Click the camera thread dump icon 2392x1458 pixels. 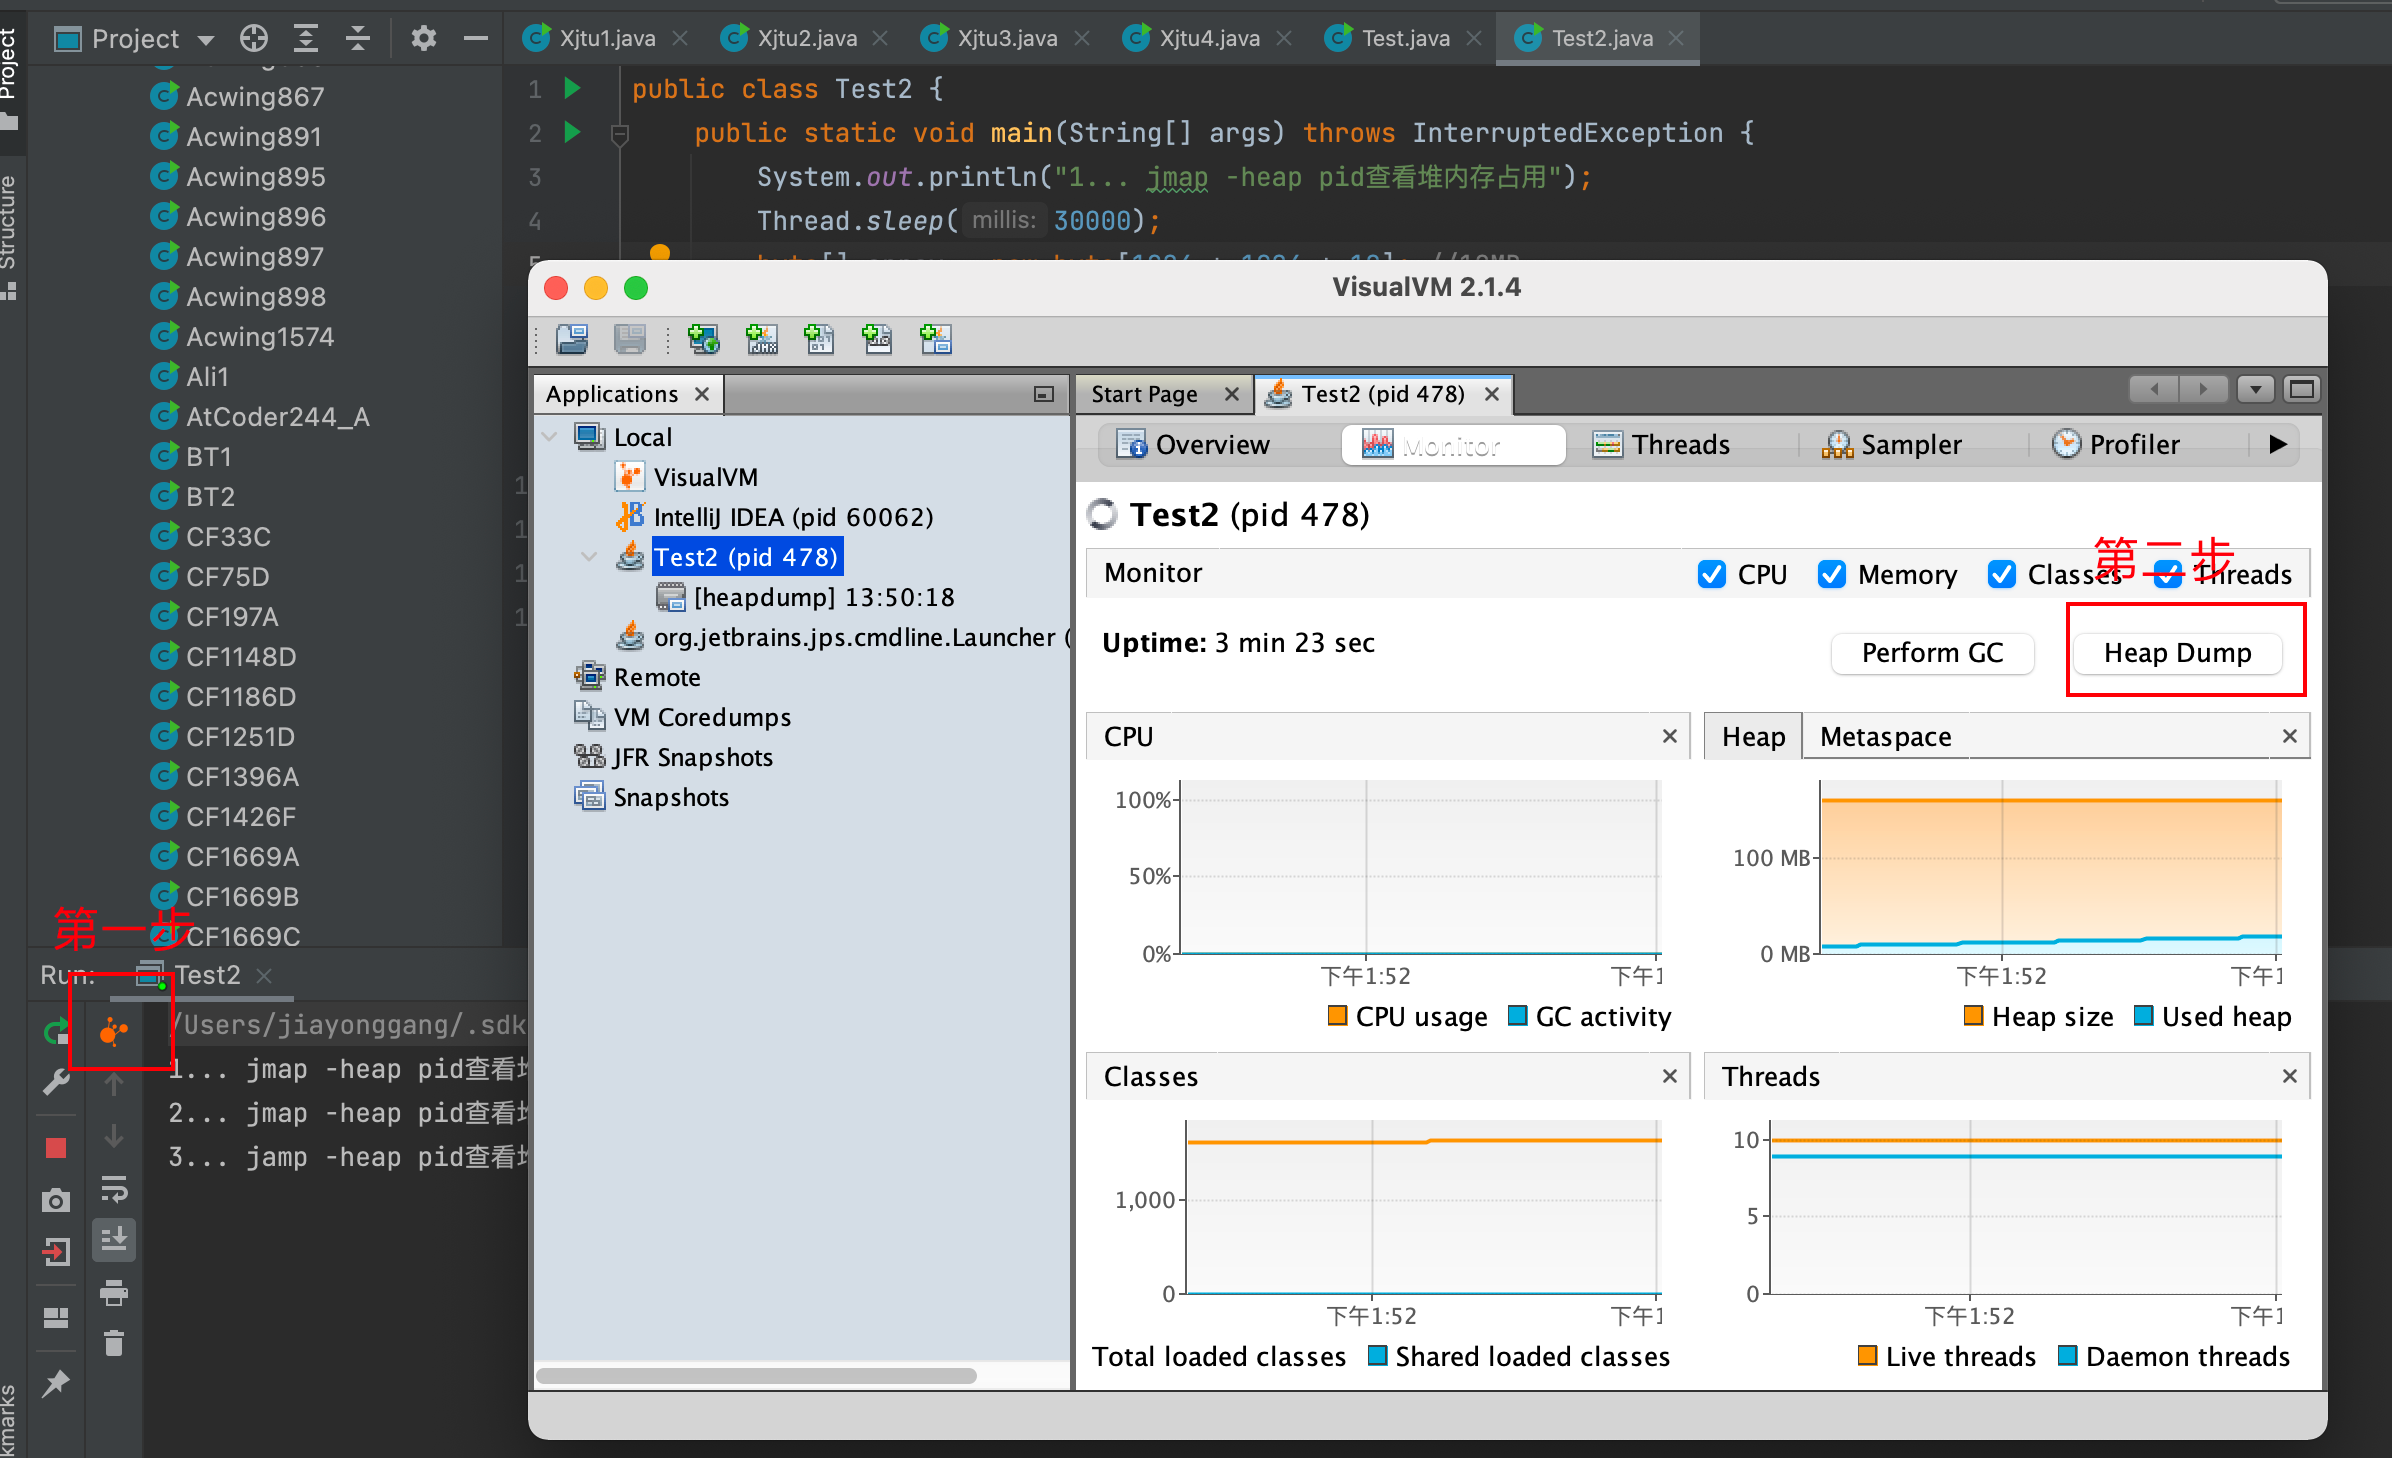(x=56, y=1200)
